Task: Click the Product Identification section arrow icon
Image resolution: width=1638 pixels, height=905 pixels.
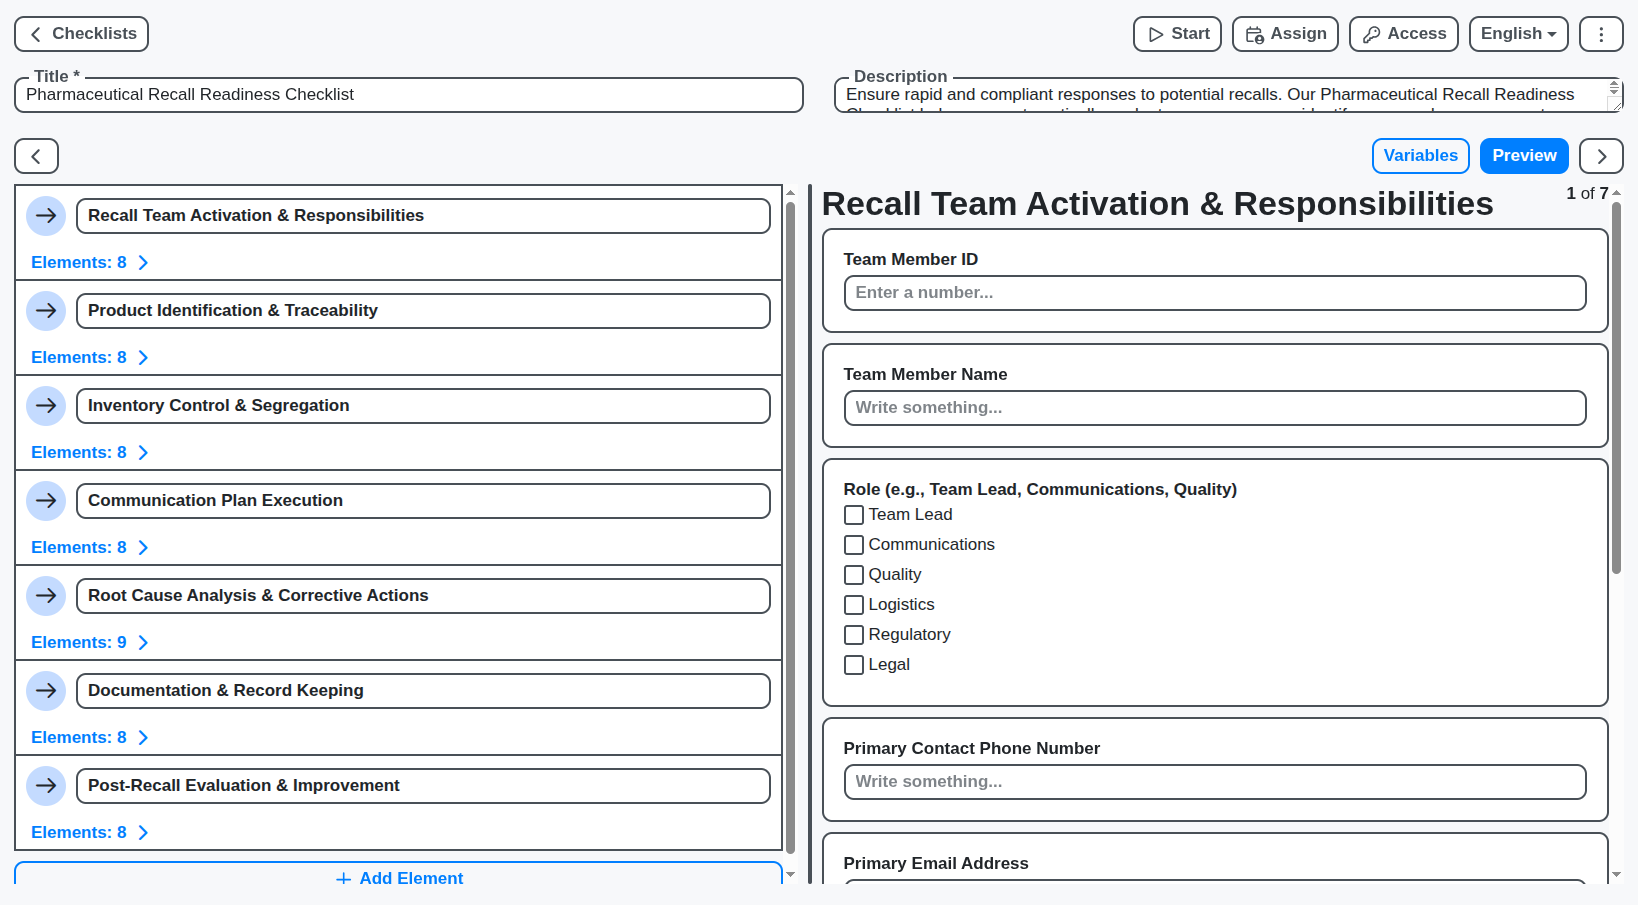Action: click(46, 311)
